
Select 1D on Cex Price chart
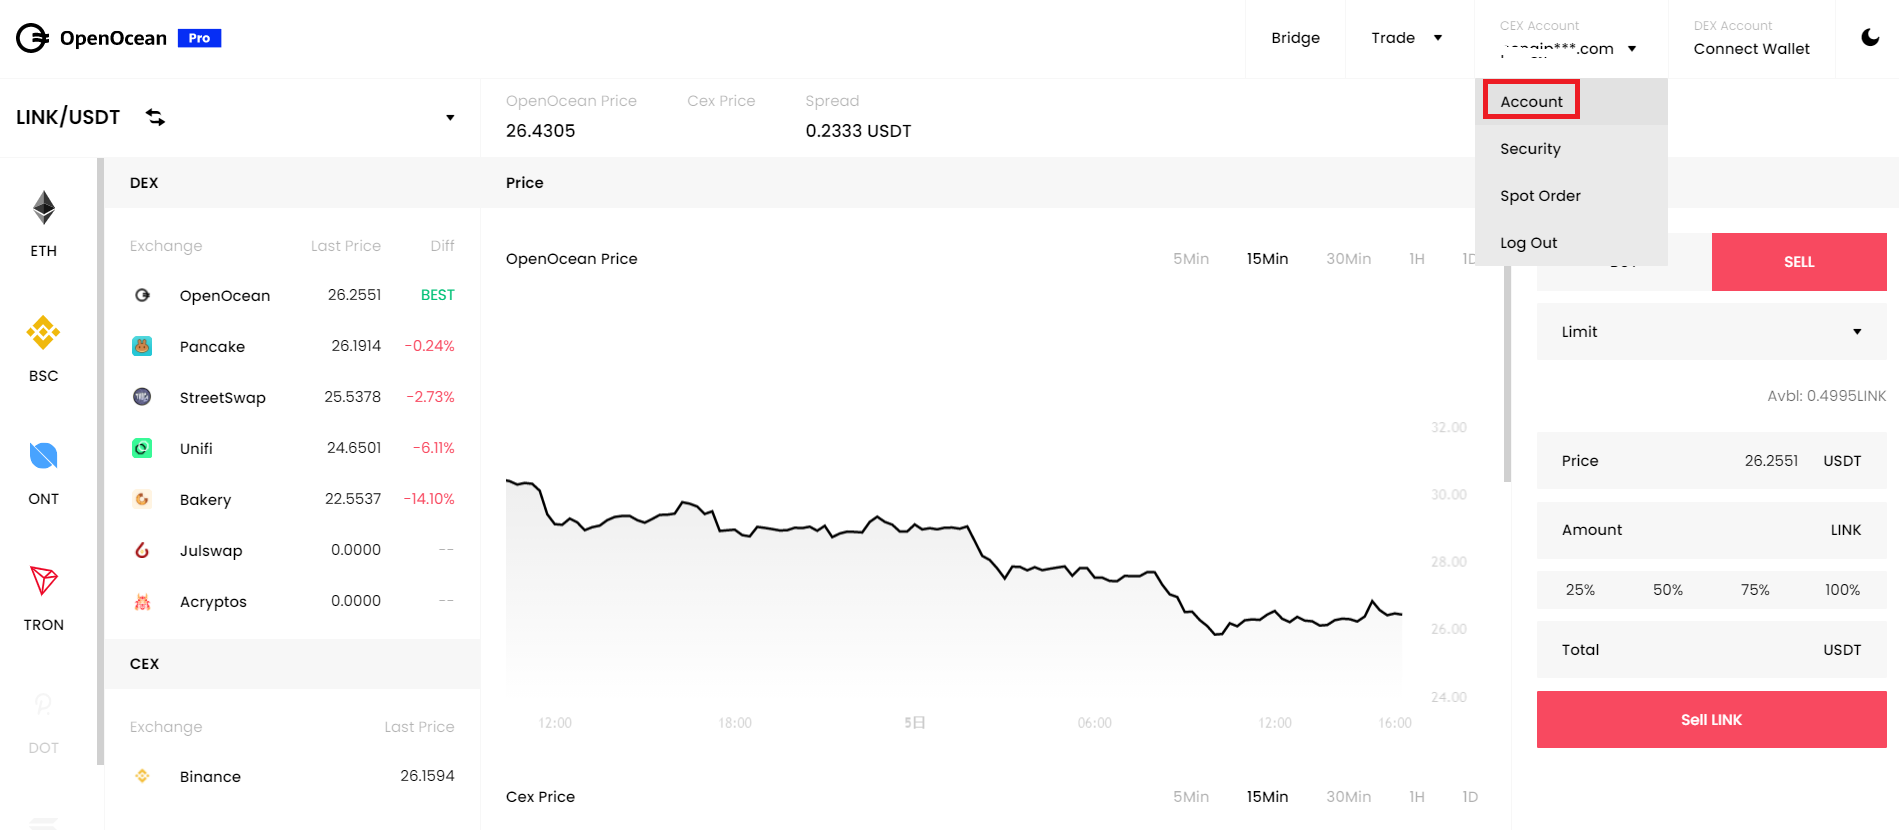pos(1470,797)
